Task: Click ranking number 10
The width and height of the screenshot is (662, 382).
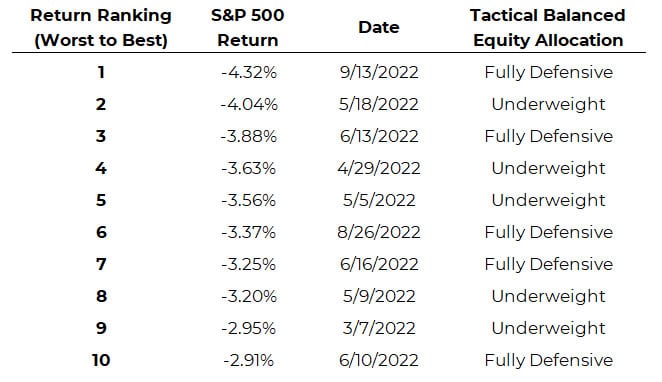Action: [101, 360]
